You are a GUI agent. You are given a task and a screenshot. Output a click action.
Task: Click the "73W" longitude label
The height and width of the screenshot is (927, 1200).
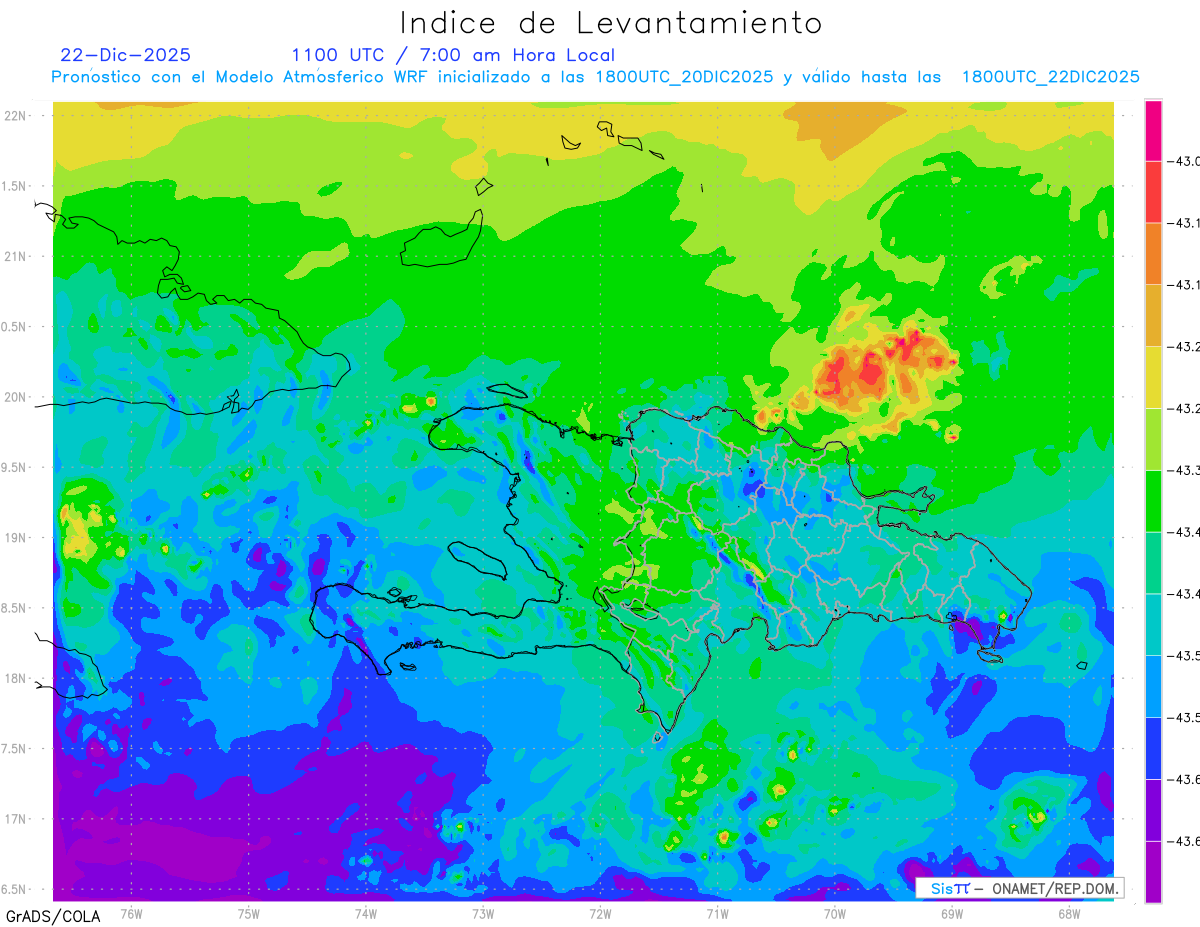[483, 913]
